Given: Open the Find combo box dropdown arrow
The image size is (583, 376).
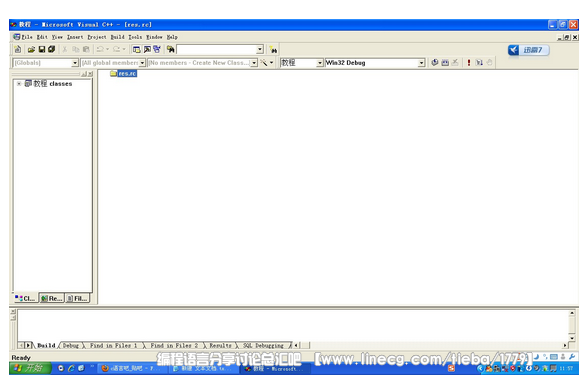Looking at the screenshot, I should click(x=260, y=49).
